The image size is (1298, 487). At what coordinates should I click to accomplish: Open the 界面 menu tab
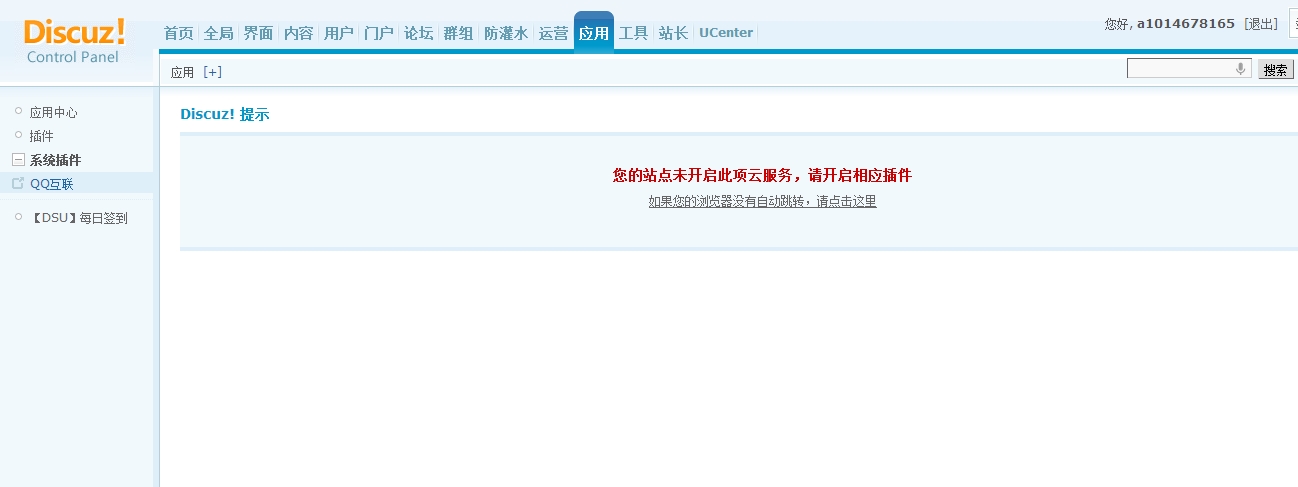[259, 33]
